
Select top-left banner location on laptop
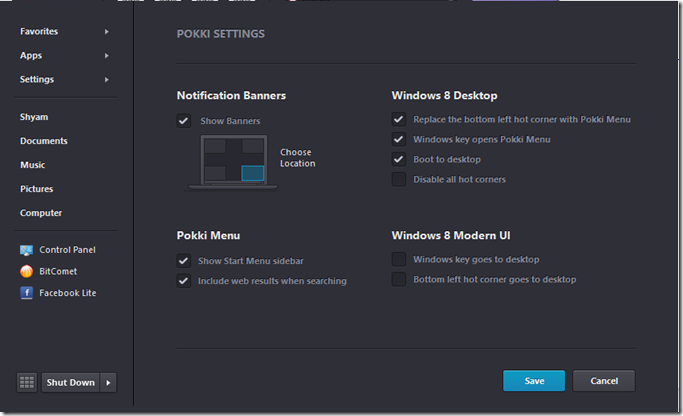click(x=215, y=146)
